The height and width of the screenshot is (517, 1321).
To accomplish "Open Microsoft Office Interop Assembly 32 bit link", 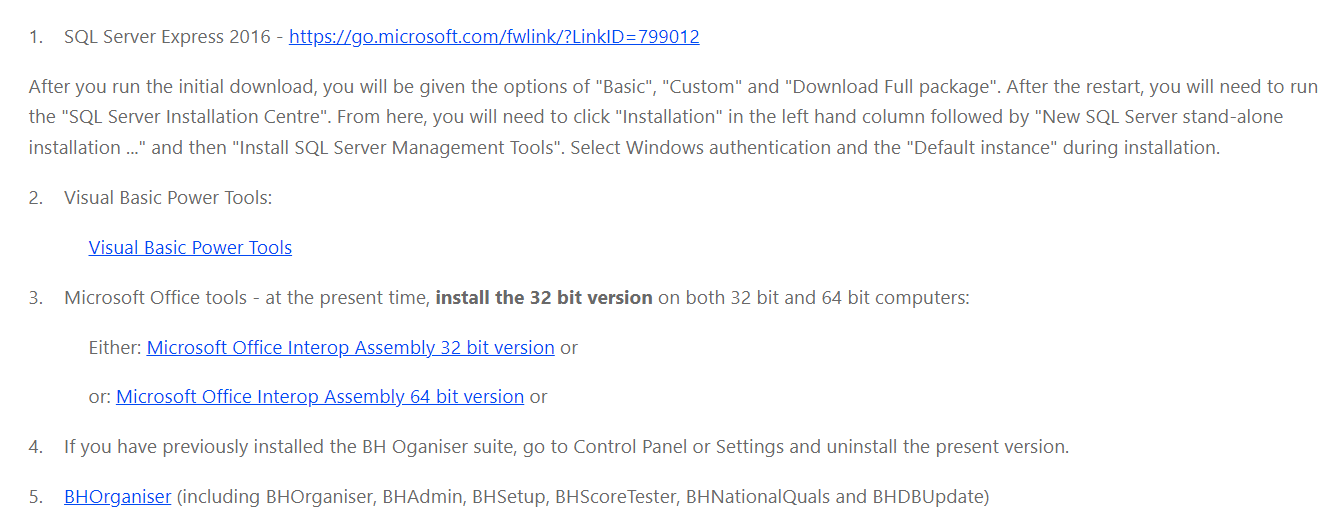I will [350, 348].
